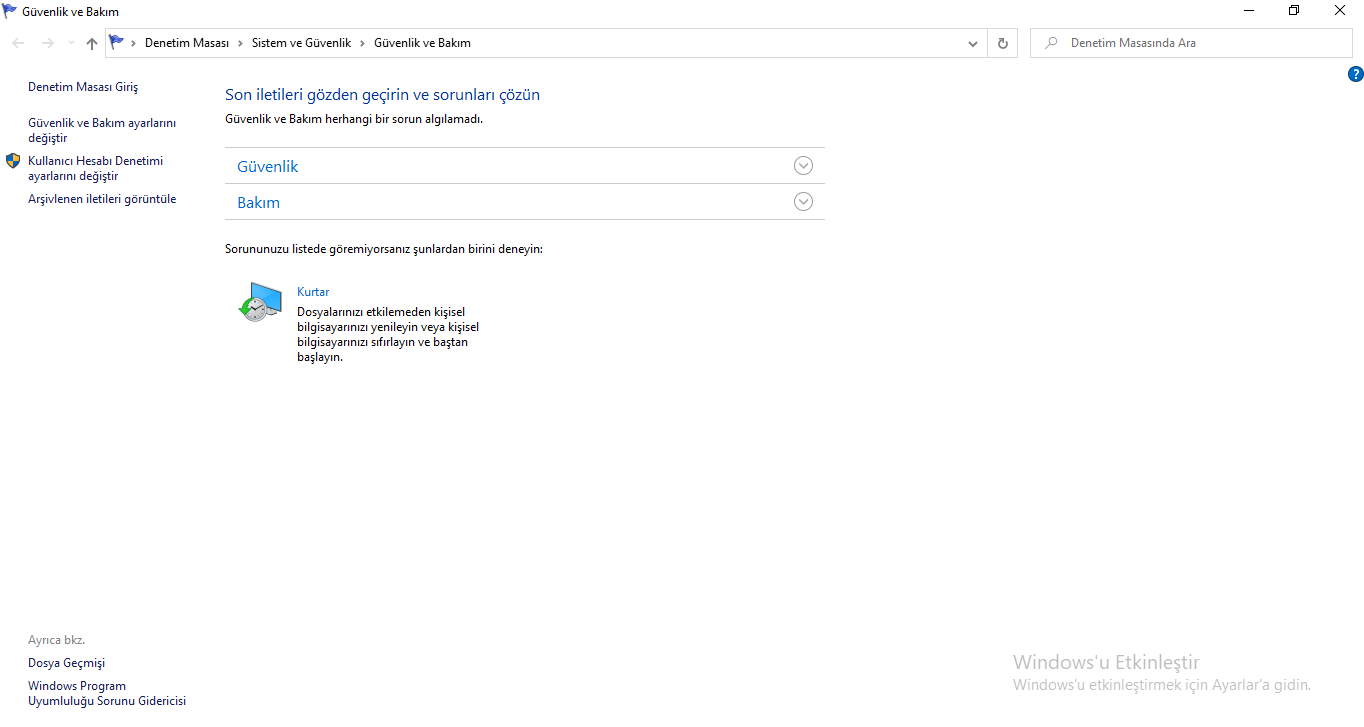Click the flag icon in address bar
This screenshot has width=1364, height=727.
[x=117, y=43]
